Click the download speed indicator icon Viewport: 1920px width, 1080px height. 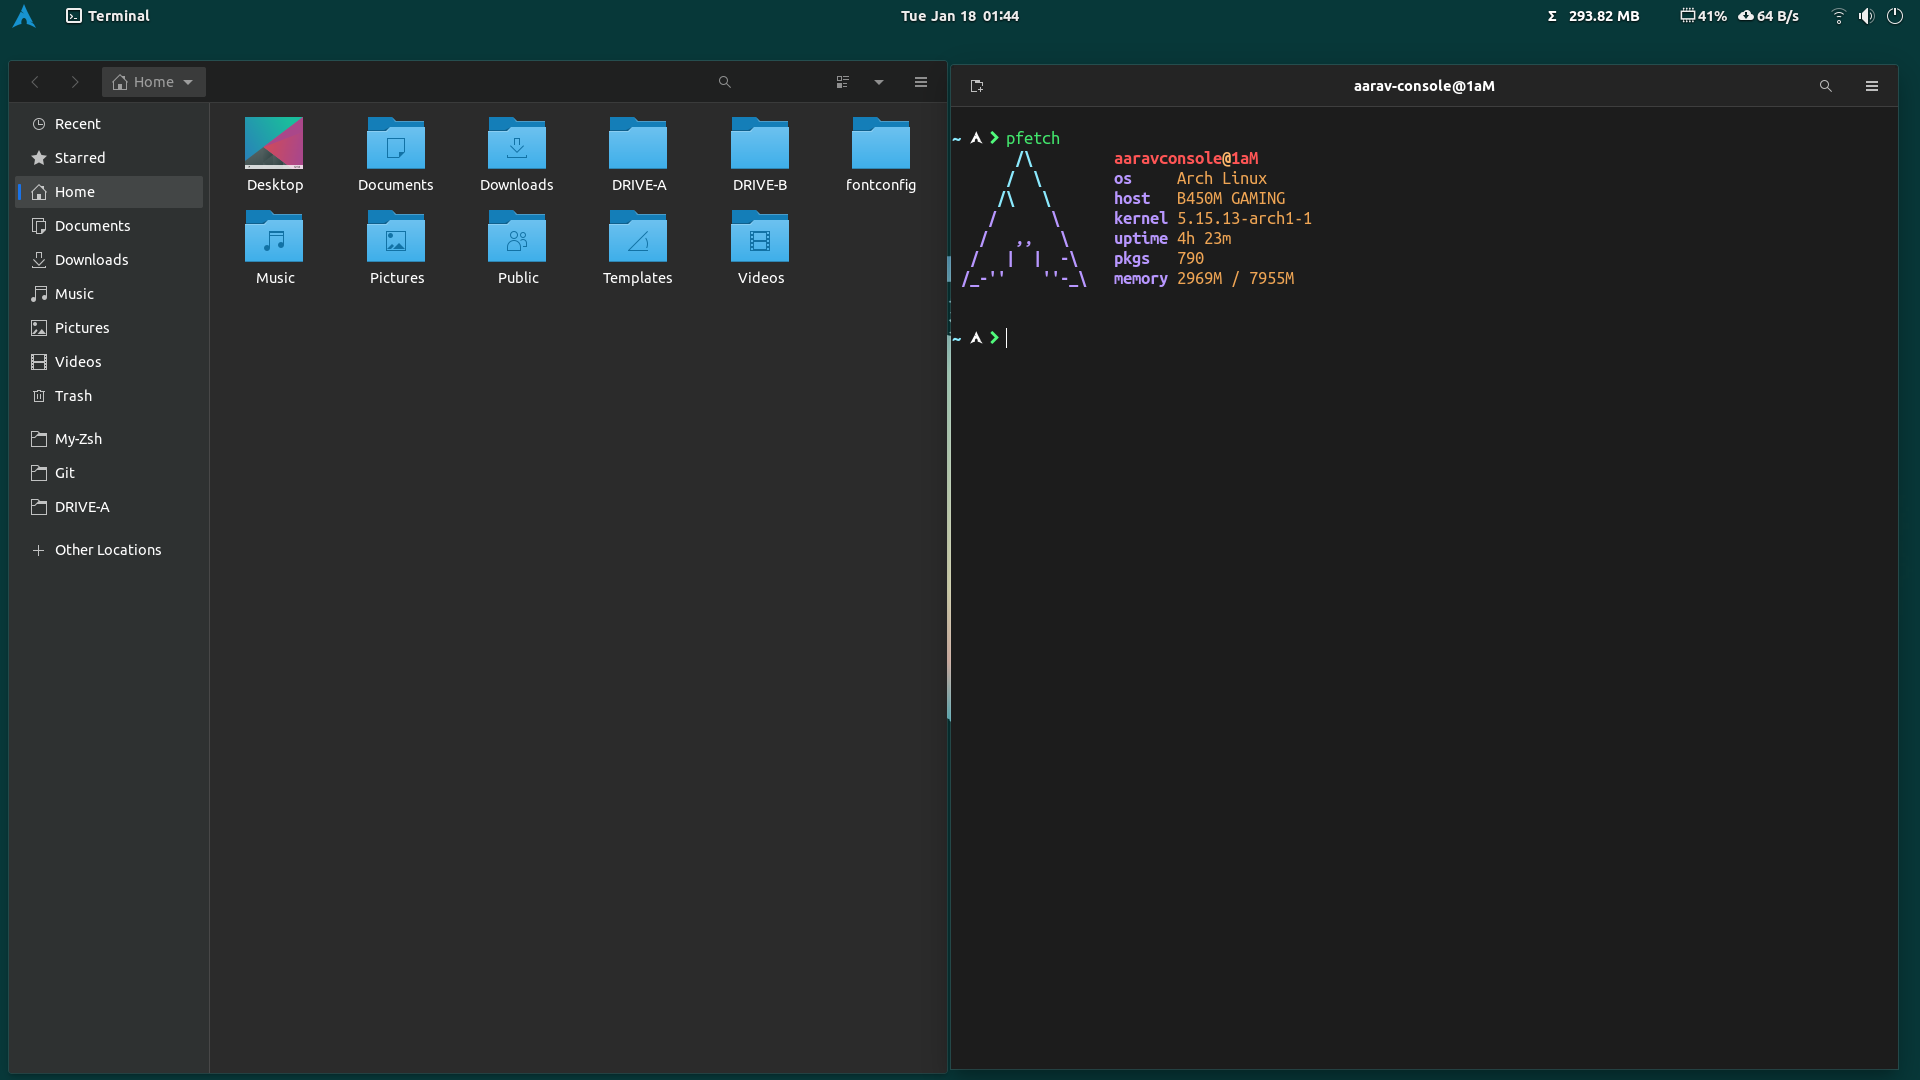[x=1745, y=16]
